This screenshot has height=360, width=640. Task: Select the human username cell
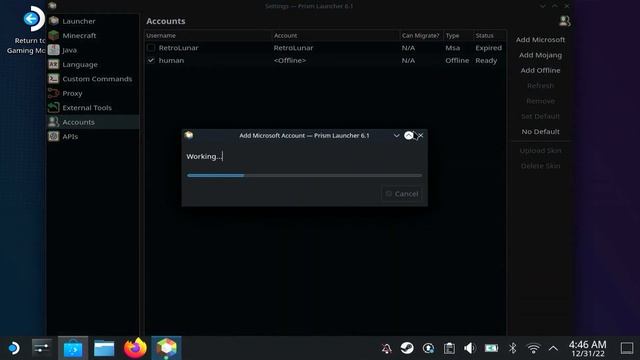pos(171,60)
